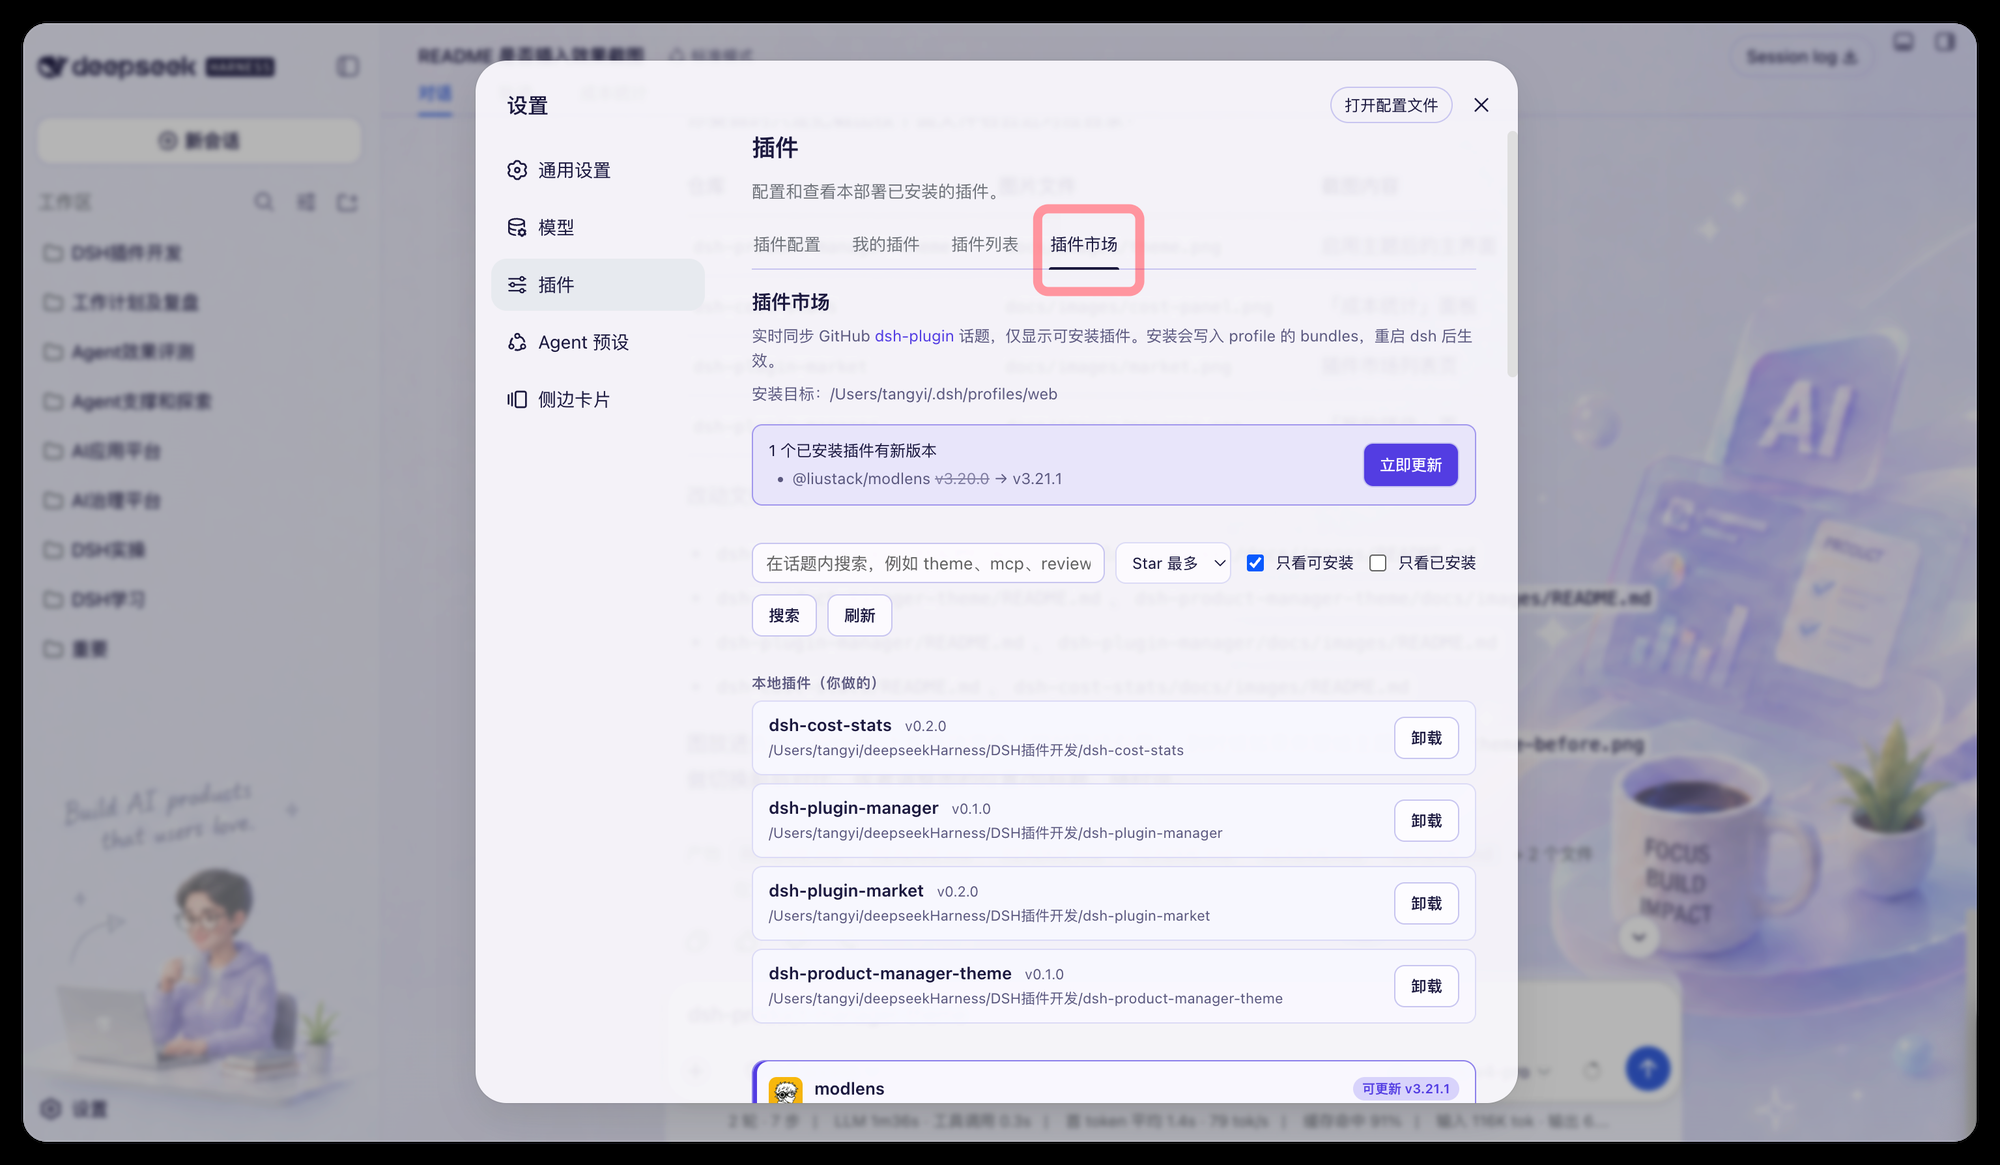The height and width of the screenshot is (1165, 2000).
Task: Click the 本地插件（你做的） section label
Action: pyautogui.click(x=815, y=683)
